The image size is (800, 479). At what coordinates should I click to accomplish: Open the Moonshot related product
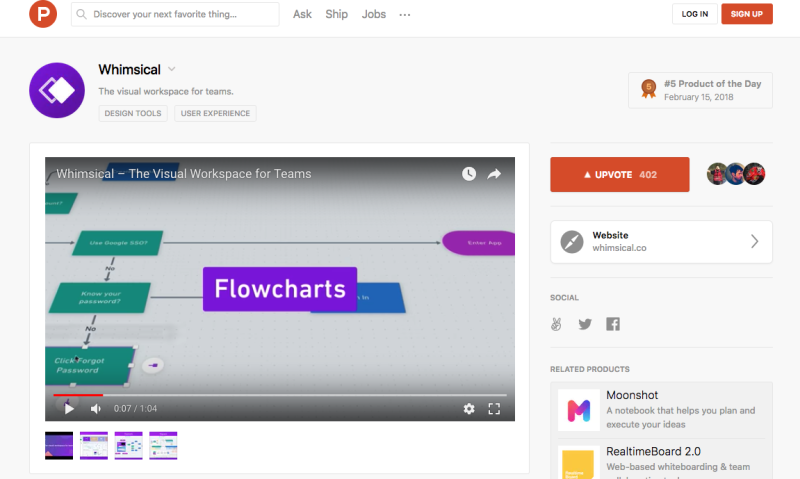[661, 410]
